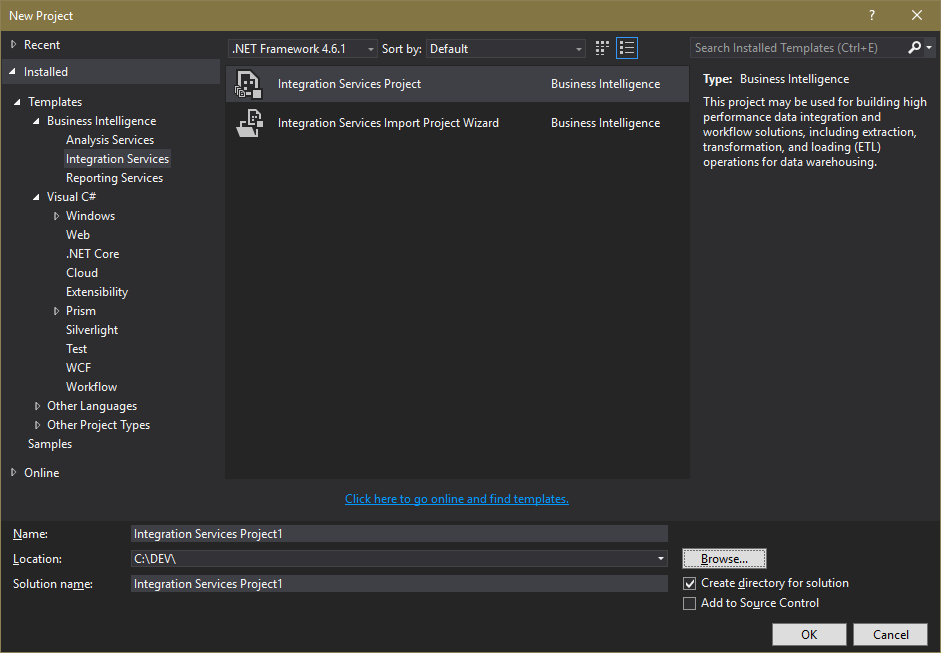Image resolution: width=941 pixels, height=653 pixels.
Task: Select the Integration Services Project template icon
Action: [247, 84]
